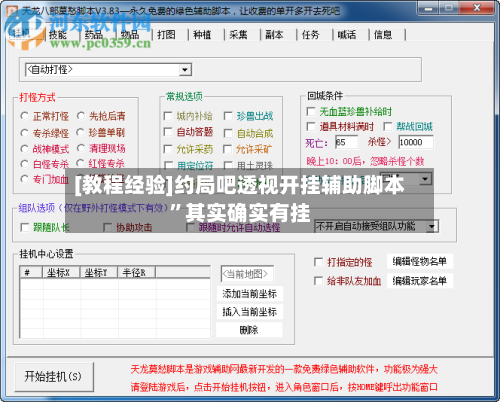500x402 pixels.
Task: Expand the <自动打怪> mode dropdown
Action: tap(185, 70)
